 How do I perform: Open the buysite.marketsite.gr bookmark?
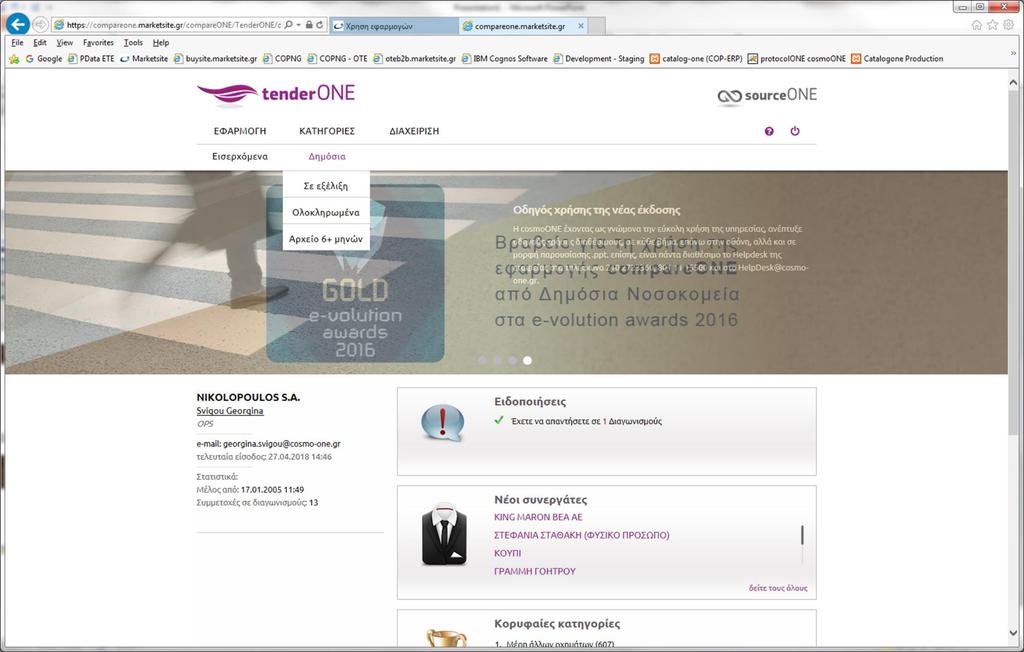coord(216,59)
